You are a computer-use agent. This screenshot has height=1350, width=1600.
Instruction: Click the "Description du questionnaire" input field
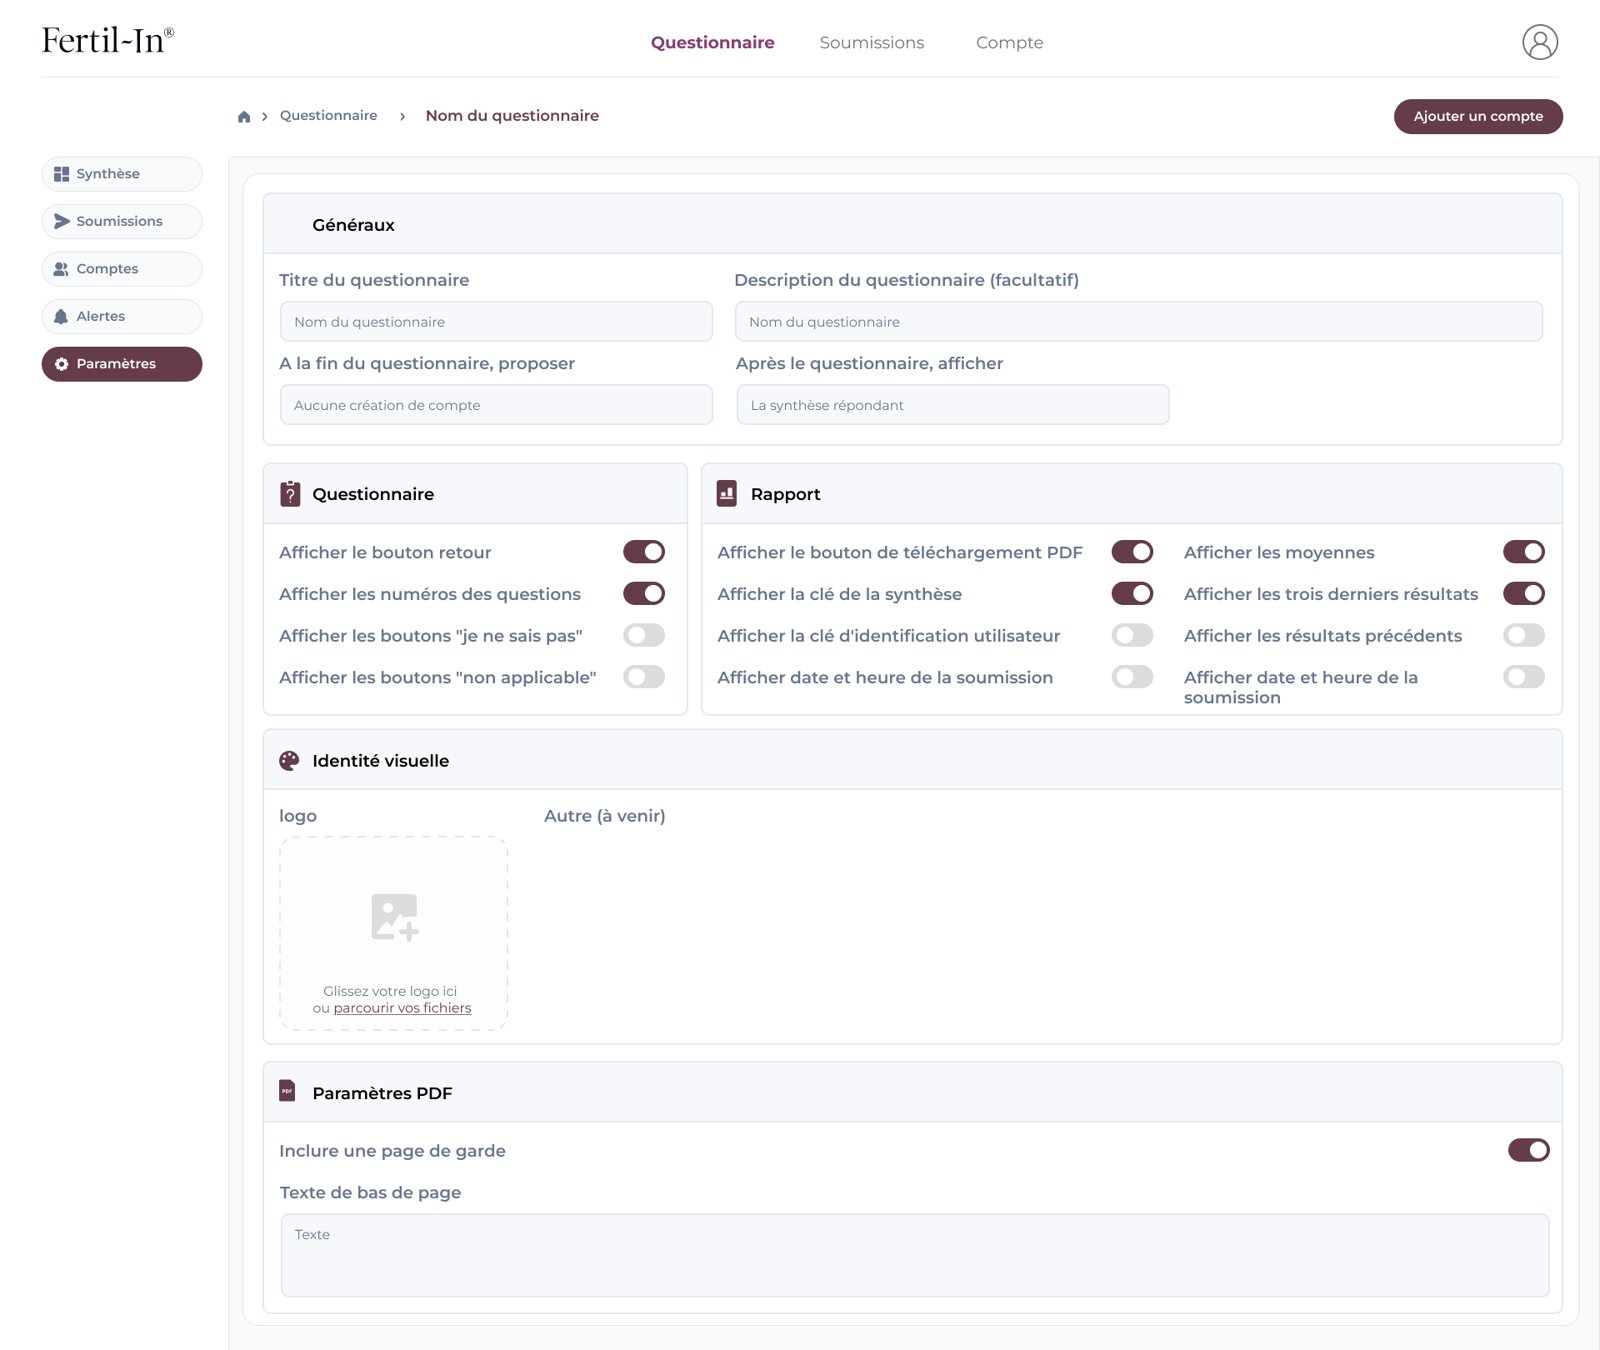1139,322
